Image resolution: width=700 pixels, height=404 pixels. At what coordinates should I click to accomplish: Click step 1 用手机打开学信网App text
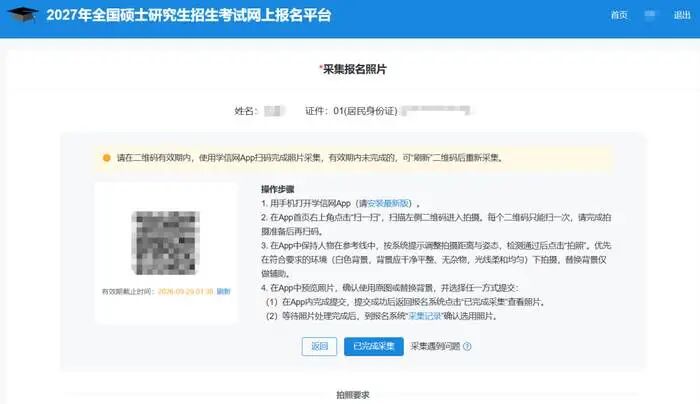[x=341, y=204]
